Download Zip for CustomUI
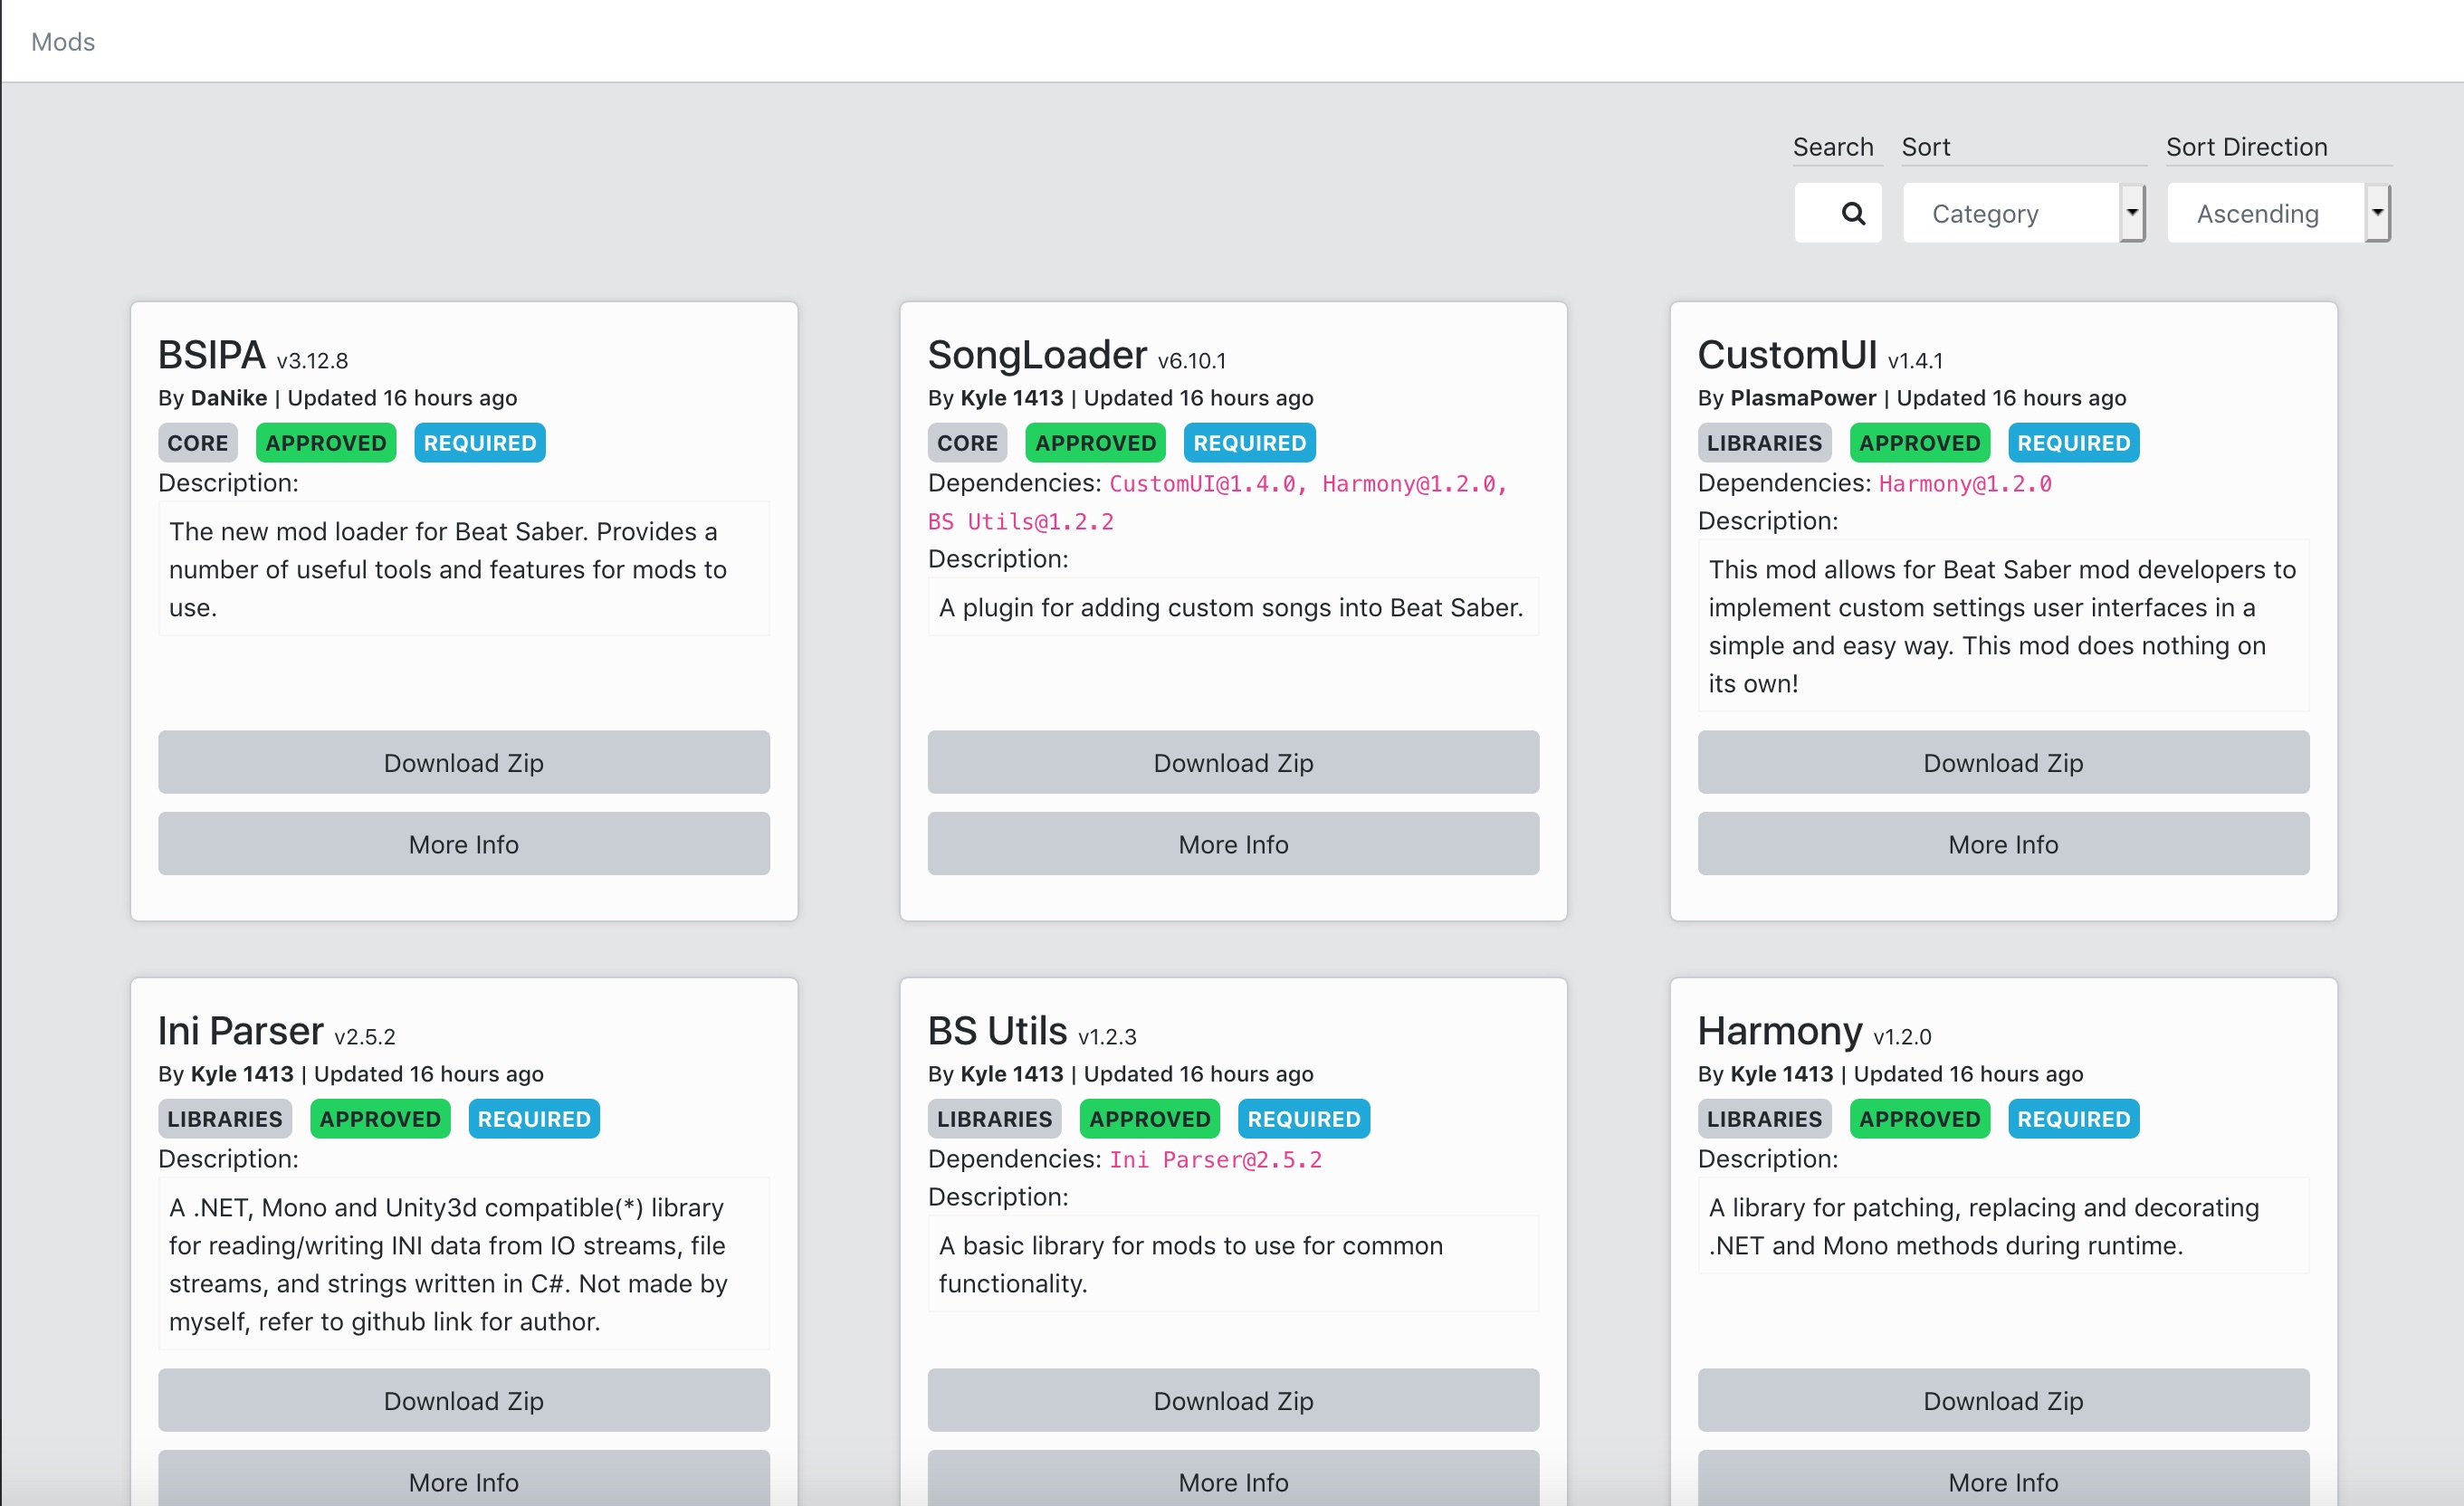This screenshot has width=2464, height=1506. [2003, 762]
